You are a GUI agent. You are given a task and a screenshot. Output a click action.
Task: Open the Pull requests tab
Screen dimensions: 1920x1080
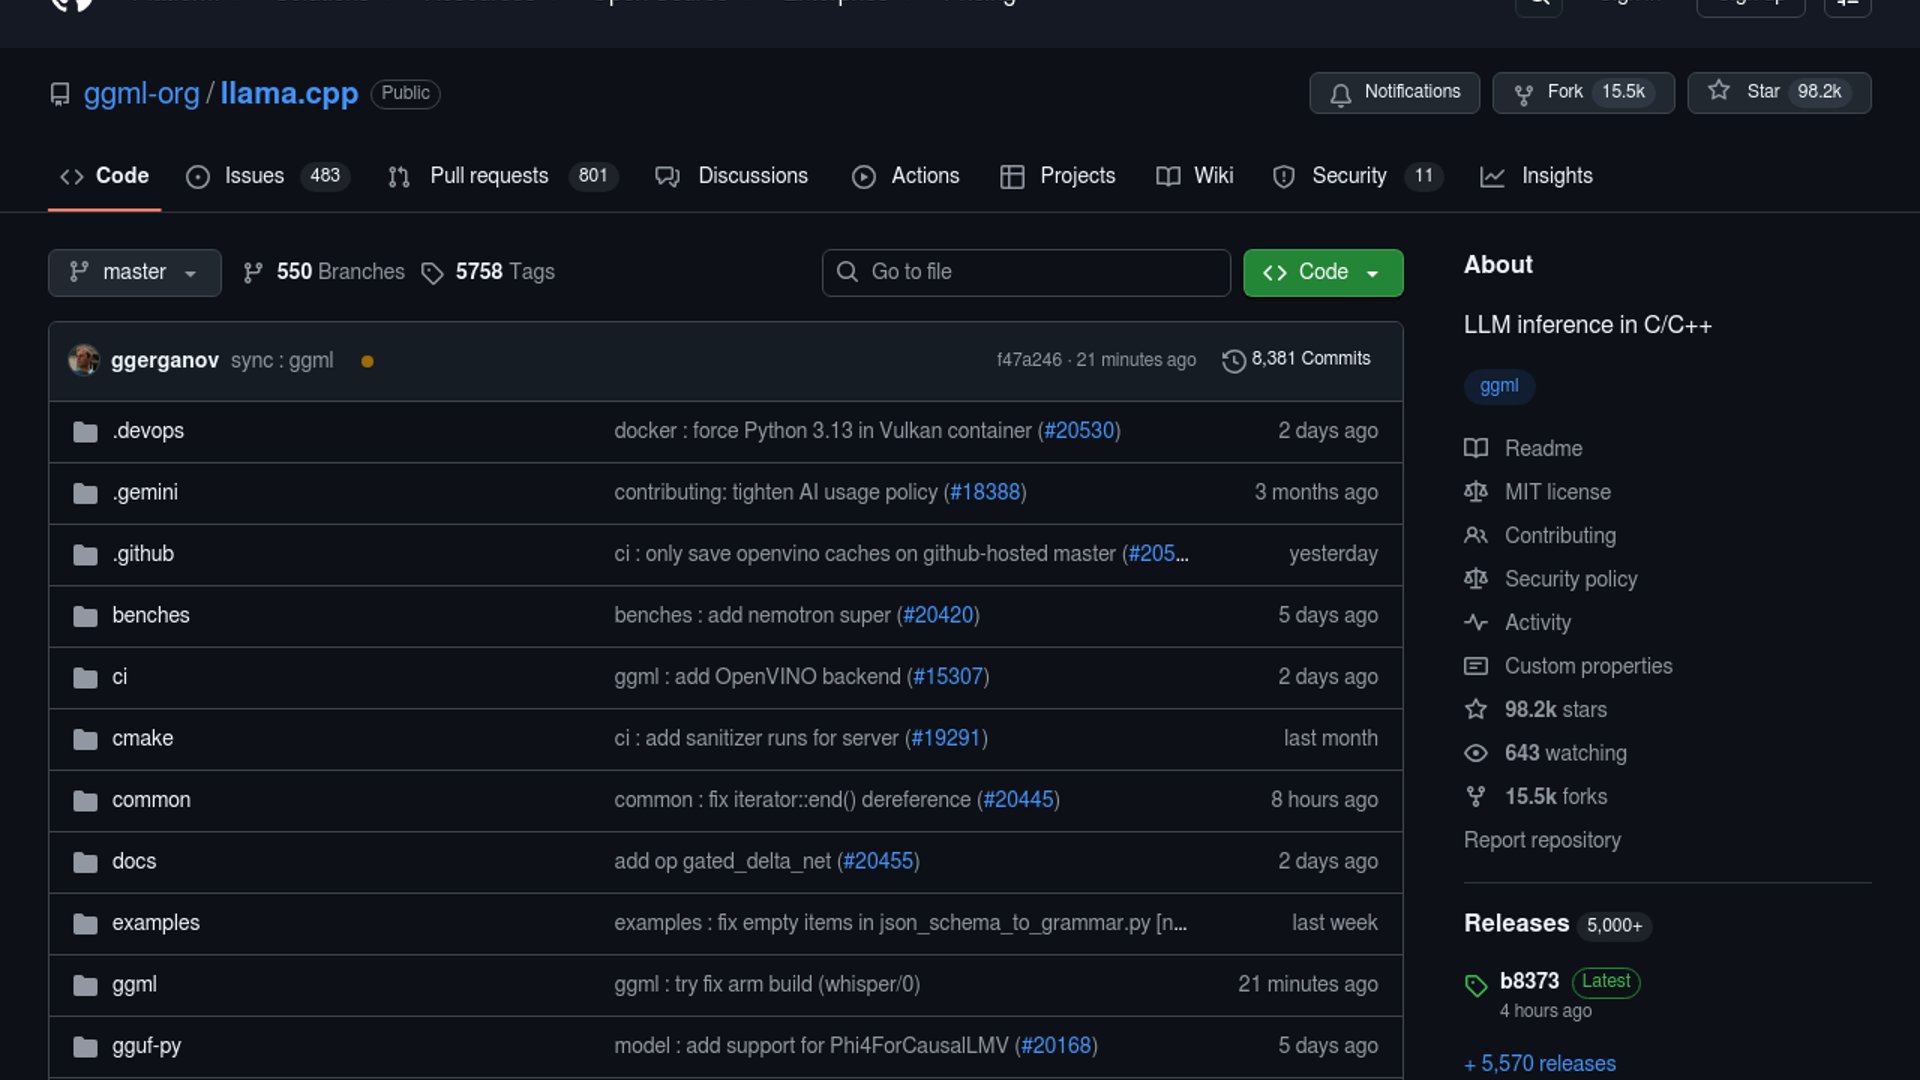(488, 176)
